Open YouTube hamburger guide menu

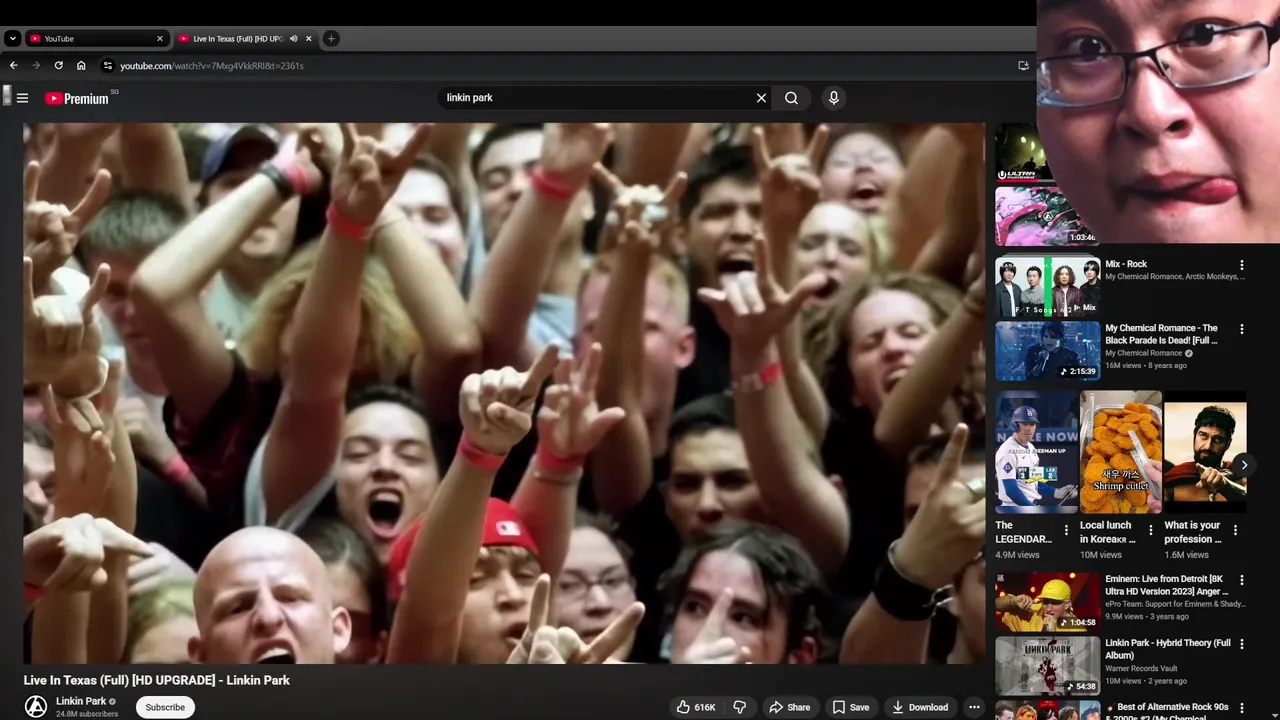pyautogui.click(x=22, y=98)
